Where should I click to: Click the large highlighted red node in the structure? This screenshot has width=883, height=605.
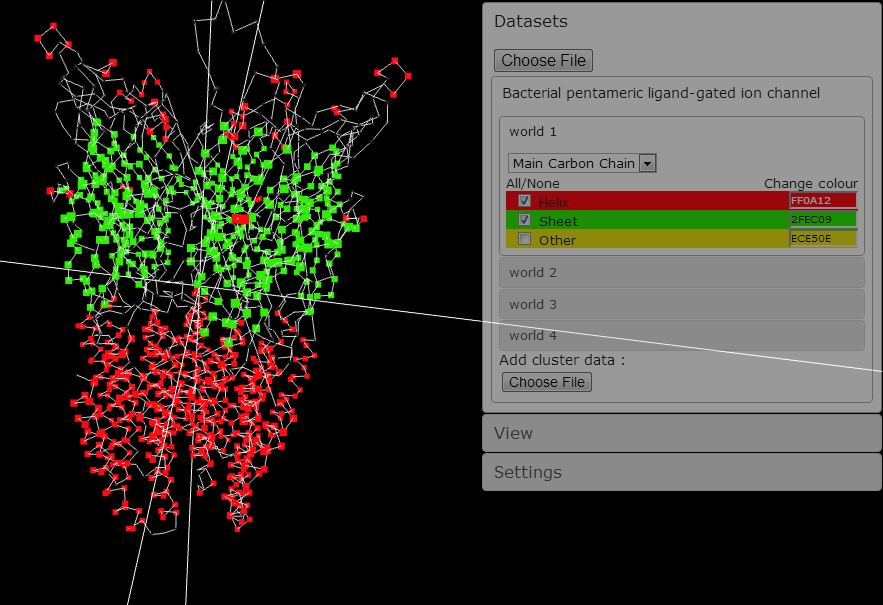(x=240, y=218)
